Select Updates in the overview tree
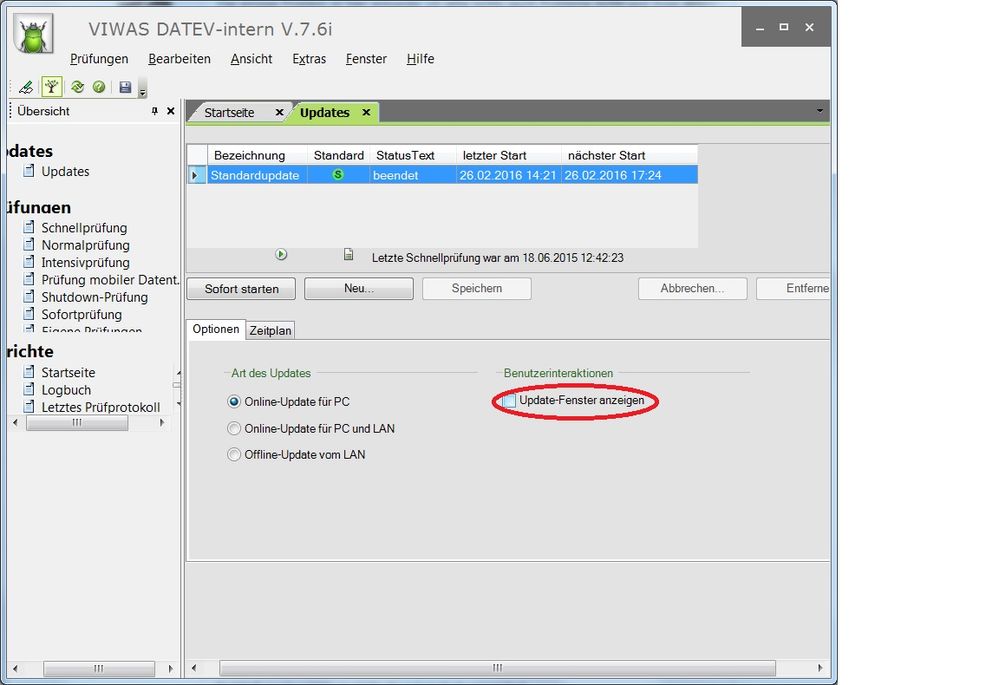 65,171
